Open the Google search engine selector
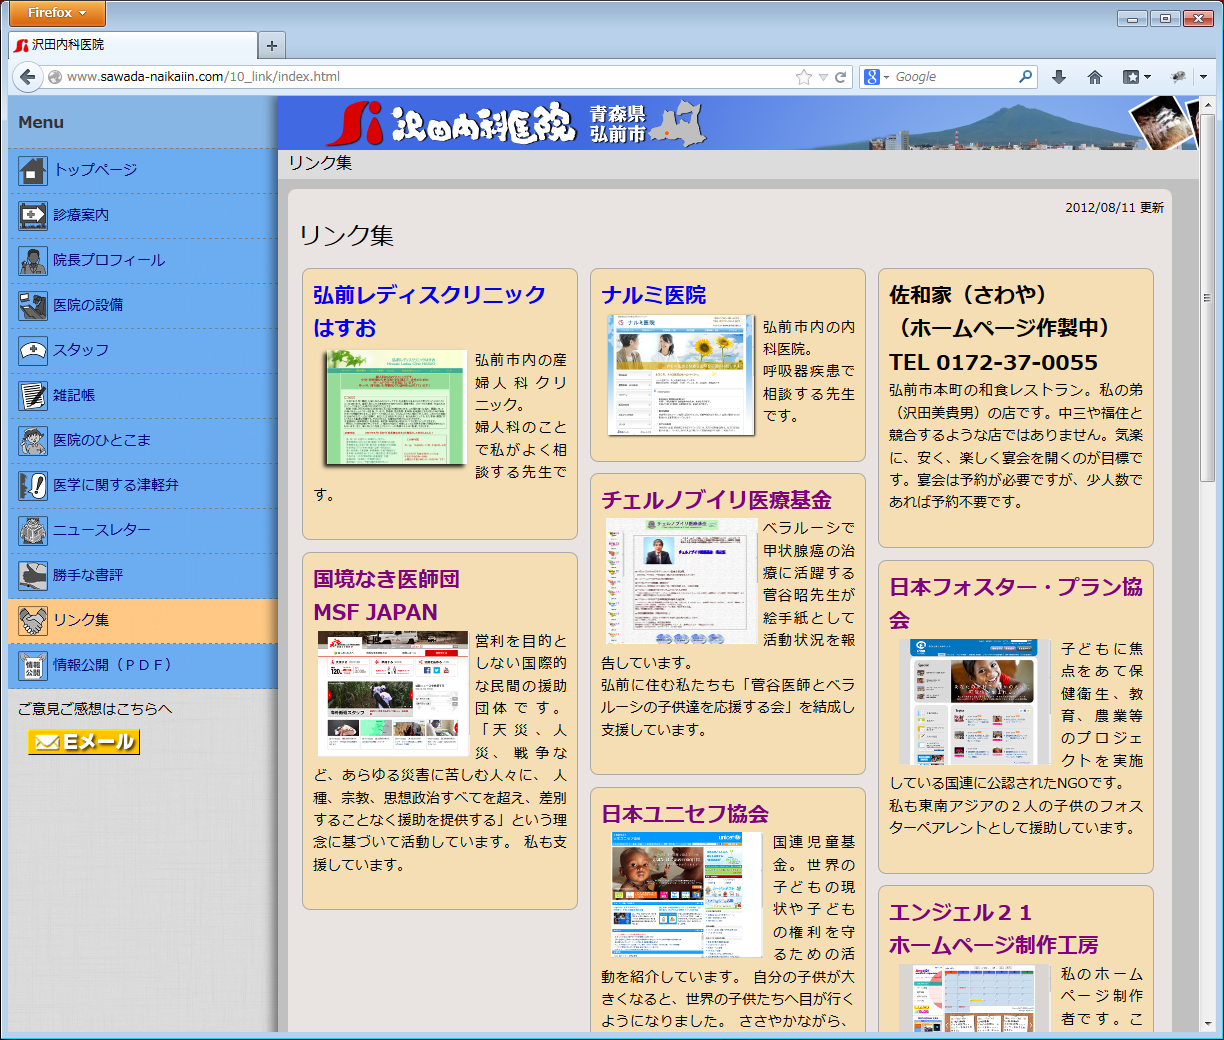 pos(876,77)
